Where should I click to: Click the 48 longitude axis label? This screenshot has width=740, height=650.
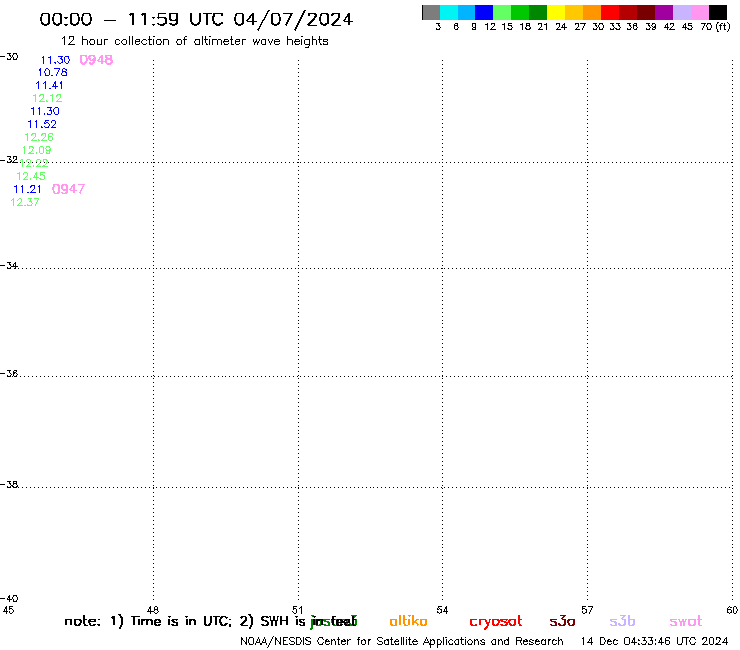click(x=152, y=610)
